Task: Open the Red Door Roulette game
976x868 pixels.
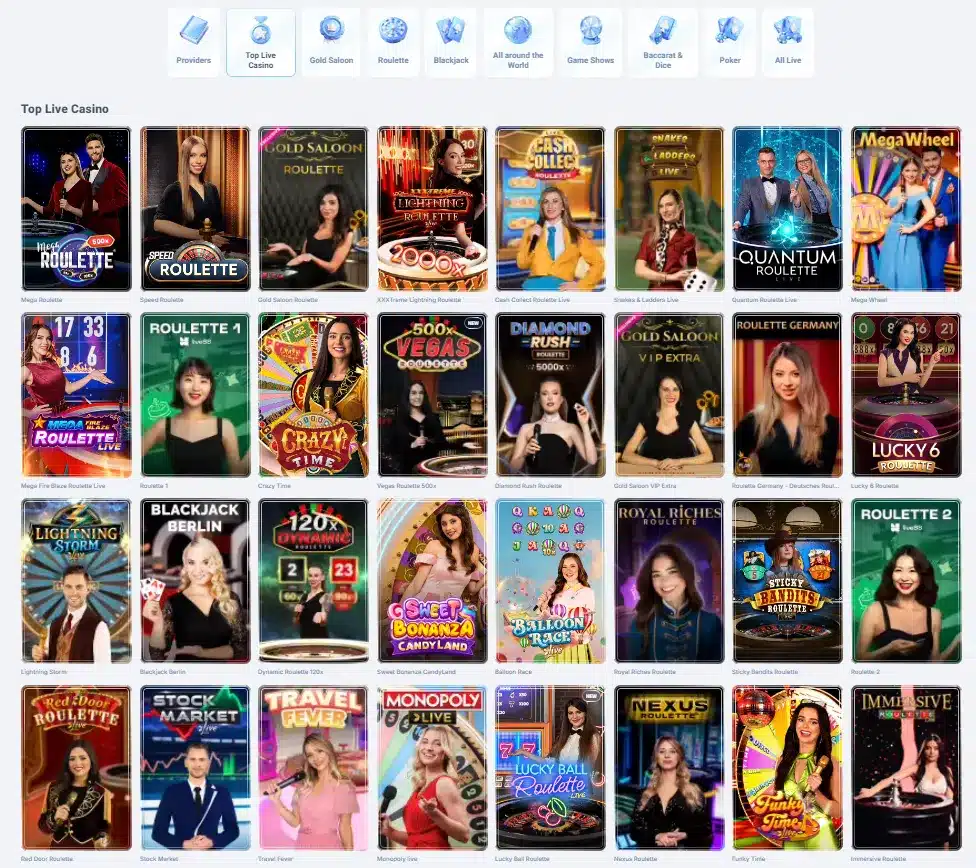Action: click(x=76, y=768)
